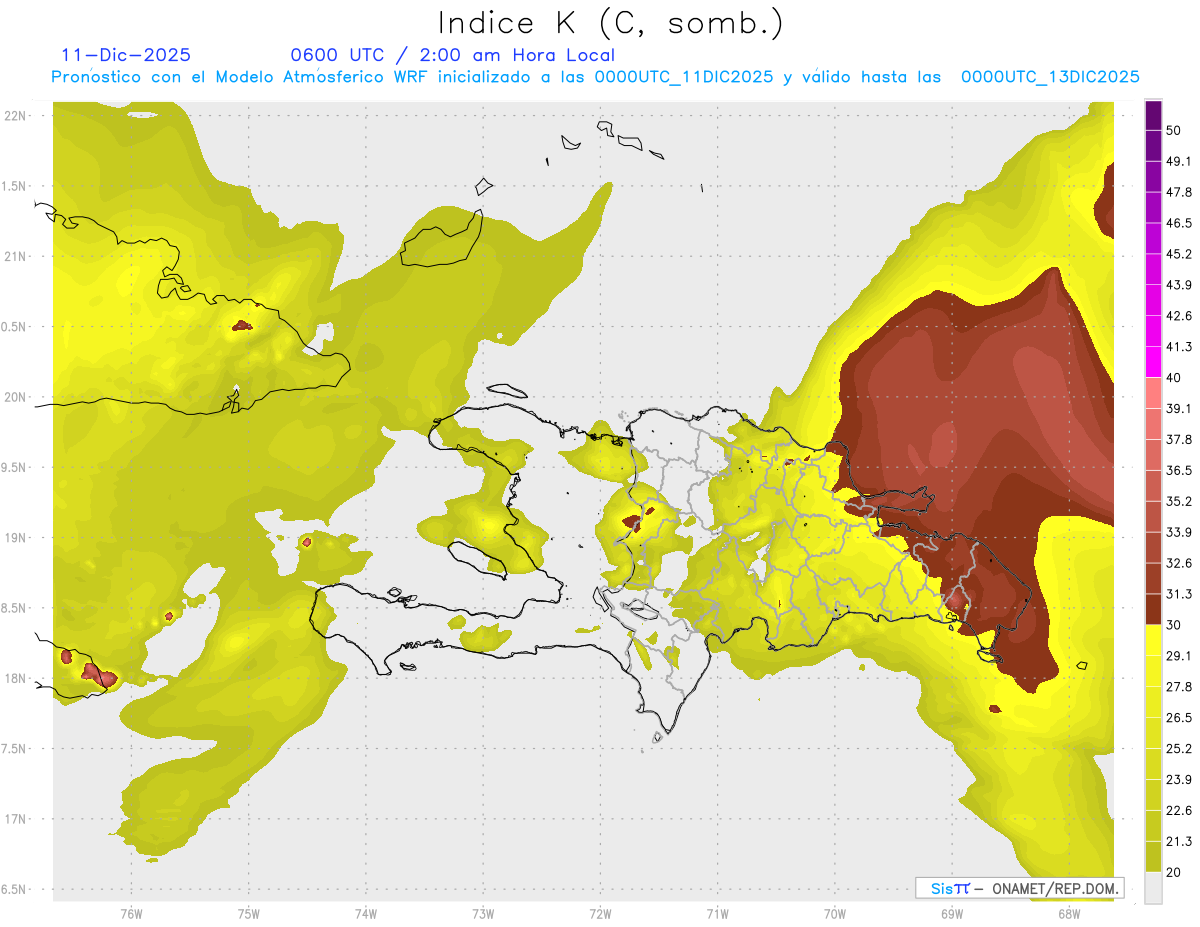Click the color scale value '30'
This screenshot has width=1200, height=927.
click(1175, 625)
